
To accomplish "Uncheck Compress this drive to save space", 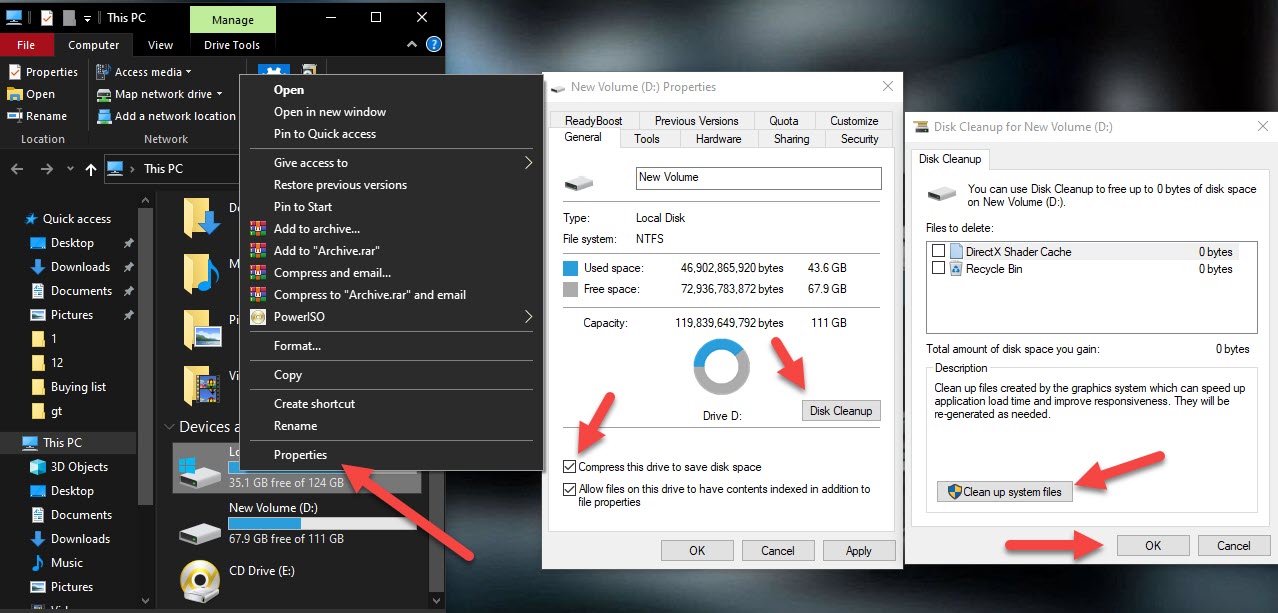I will [x=570, y=467].
